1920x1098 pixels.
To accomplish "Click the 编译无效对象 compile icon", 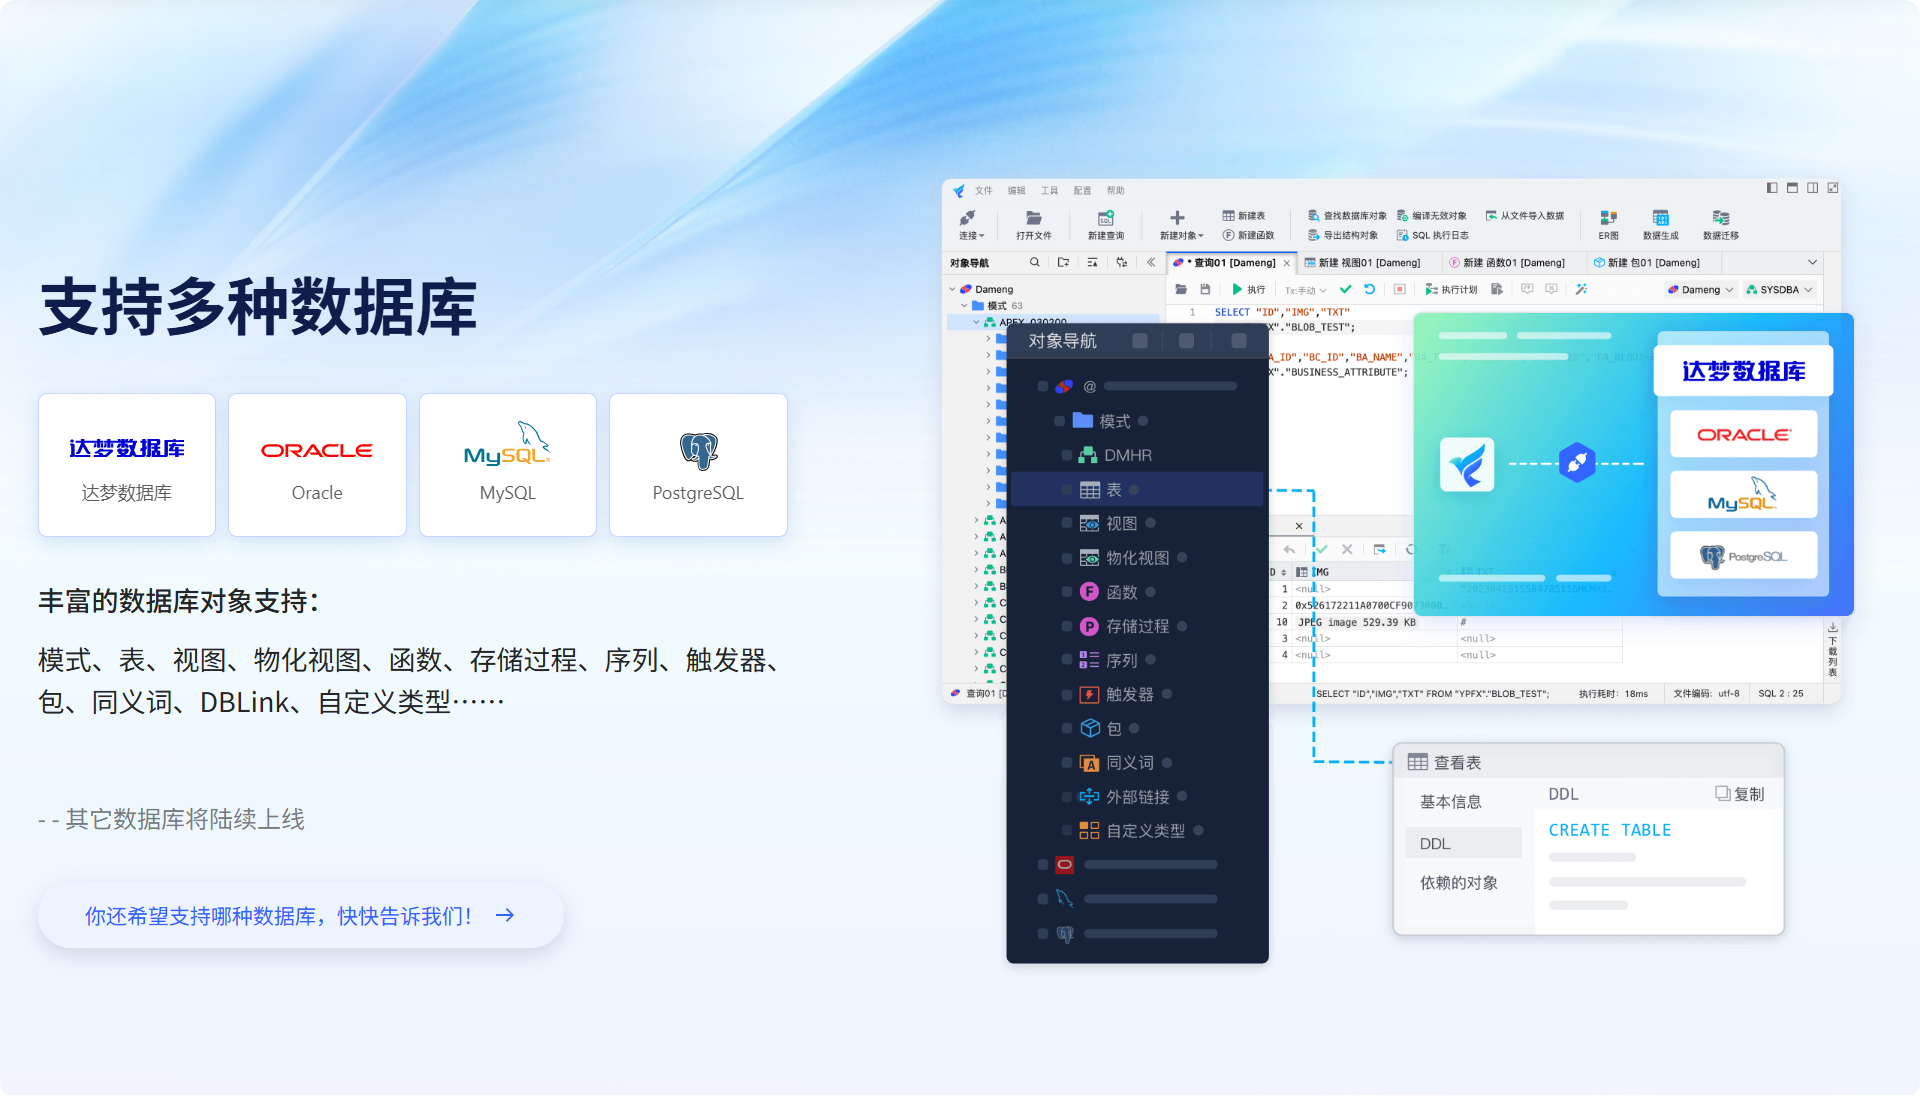I will tap(1403, 216).
